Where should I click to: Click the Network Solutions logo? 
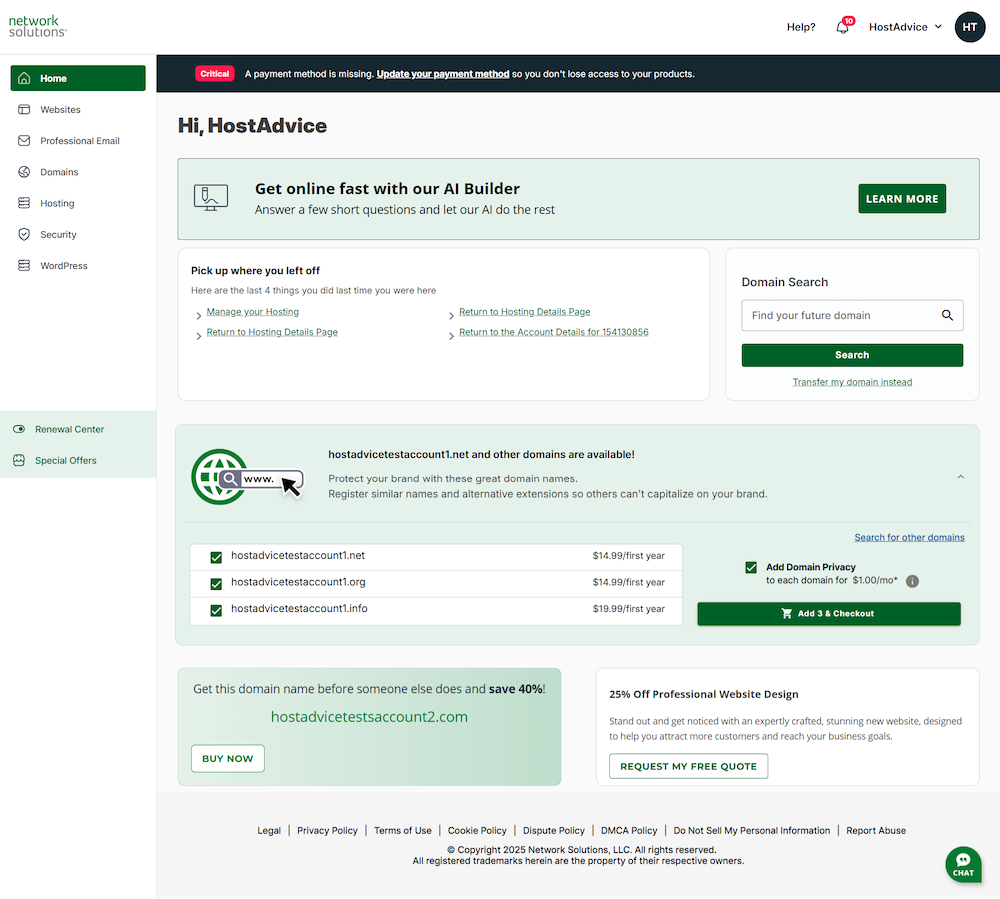coord(38,26)
